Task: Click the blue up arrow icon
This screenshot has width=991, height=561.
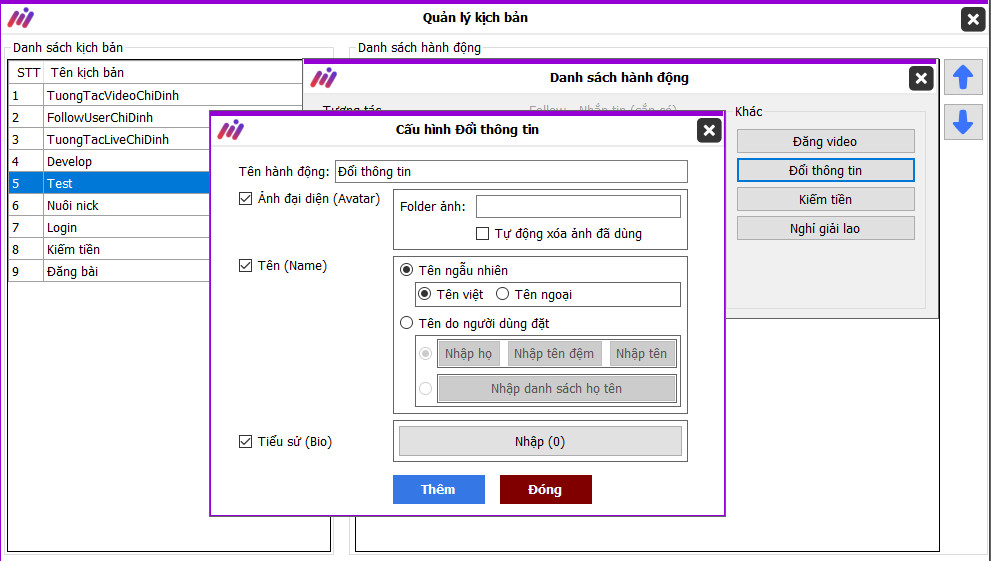Action: click(962, 77)
